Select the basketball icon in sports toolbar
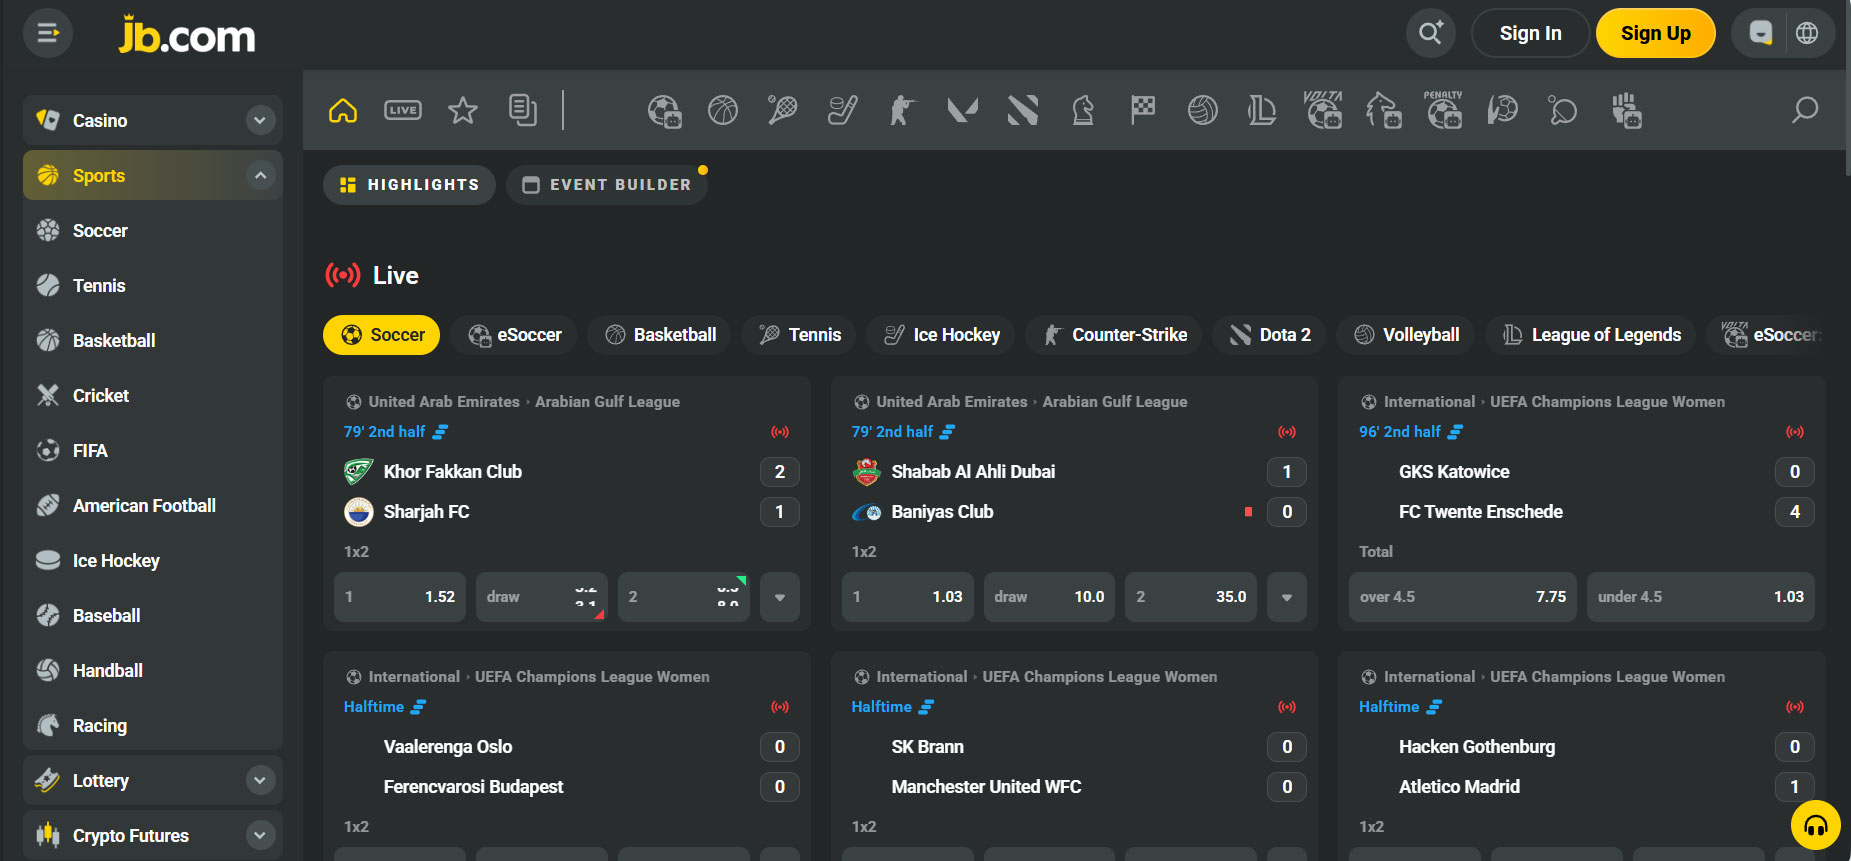 coord(723,110)
